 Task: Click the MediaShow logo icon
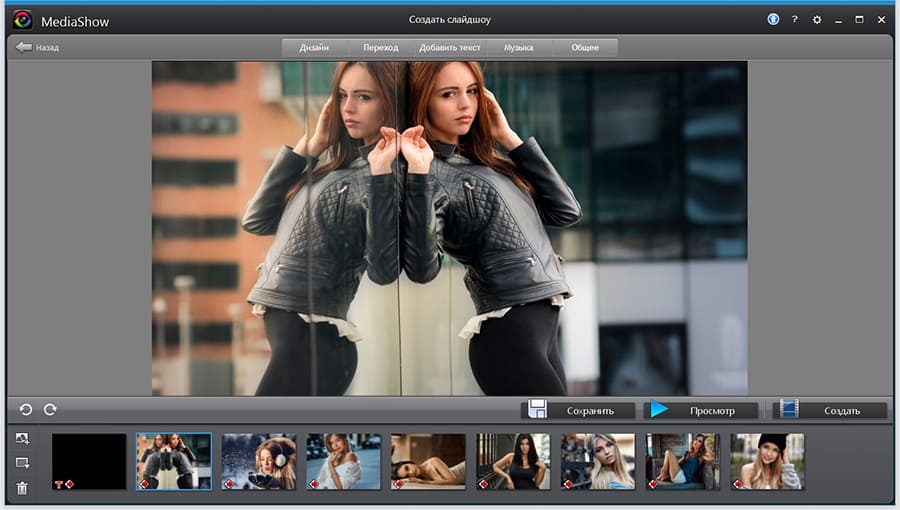coord(23,21)
